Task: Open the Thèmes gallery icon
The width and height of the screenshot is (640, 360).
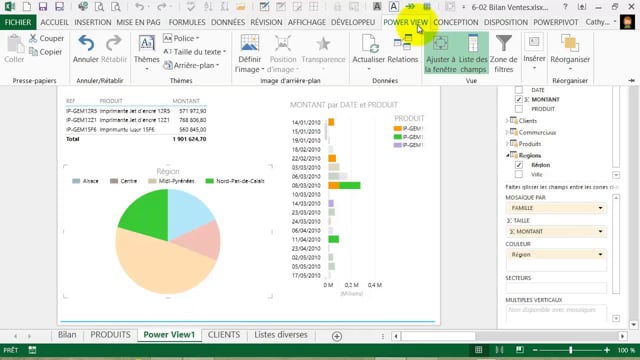Action: pos(146,44)
